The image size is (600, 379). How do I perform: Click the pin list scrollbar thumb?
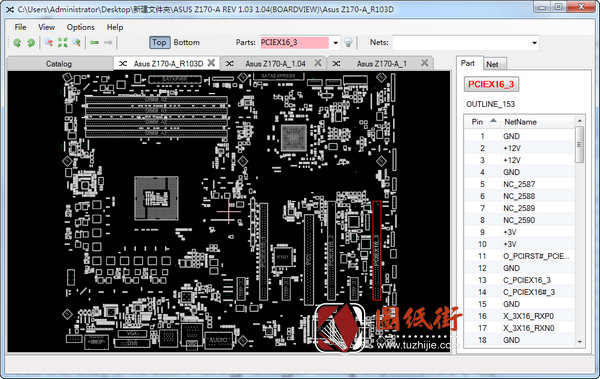pos(579,145)
